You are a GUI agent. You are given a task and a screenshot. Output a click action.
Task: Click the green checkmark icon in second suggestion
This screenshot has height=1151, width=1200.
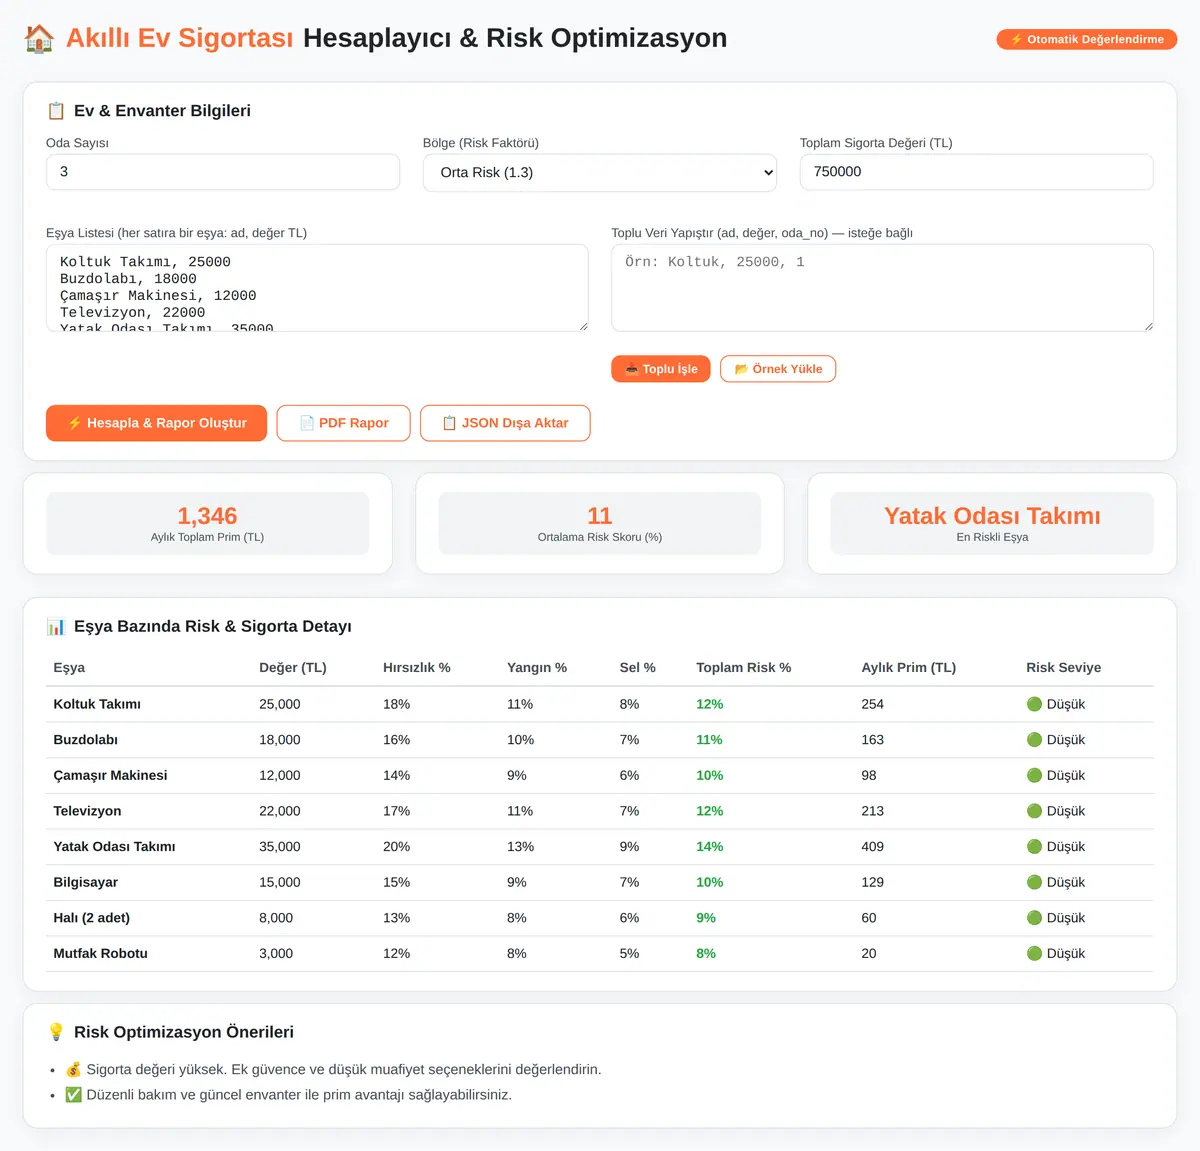pos(73,1095)
